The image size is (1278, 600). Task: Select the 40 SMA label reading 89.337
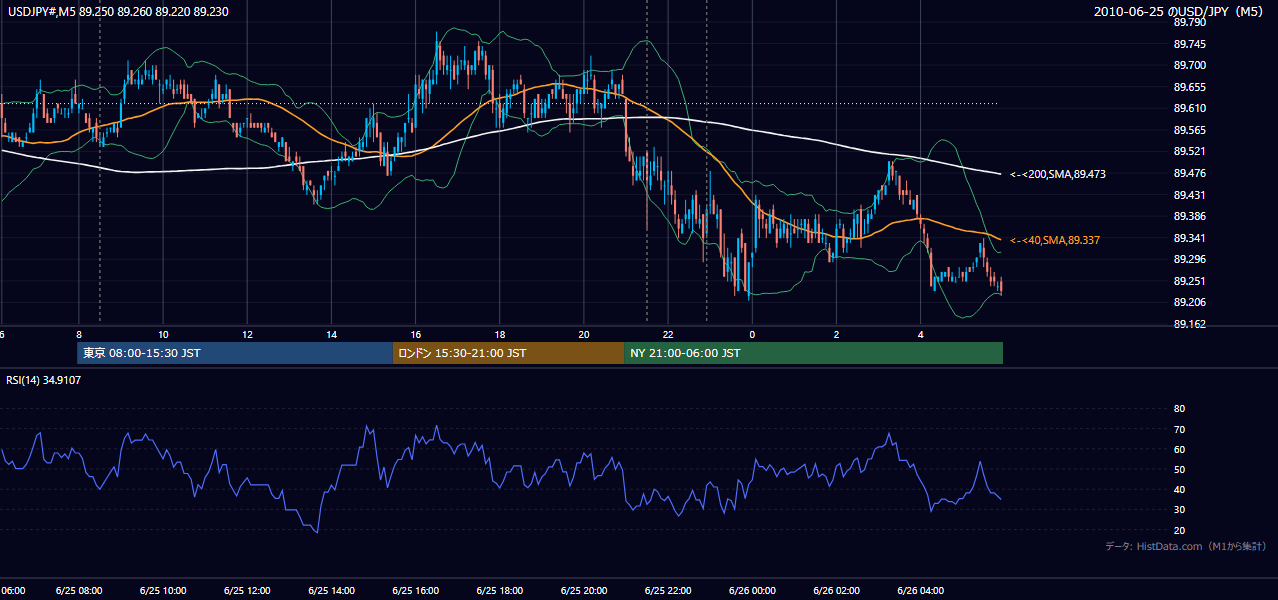1055,240
